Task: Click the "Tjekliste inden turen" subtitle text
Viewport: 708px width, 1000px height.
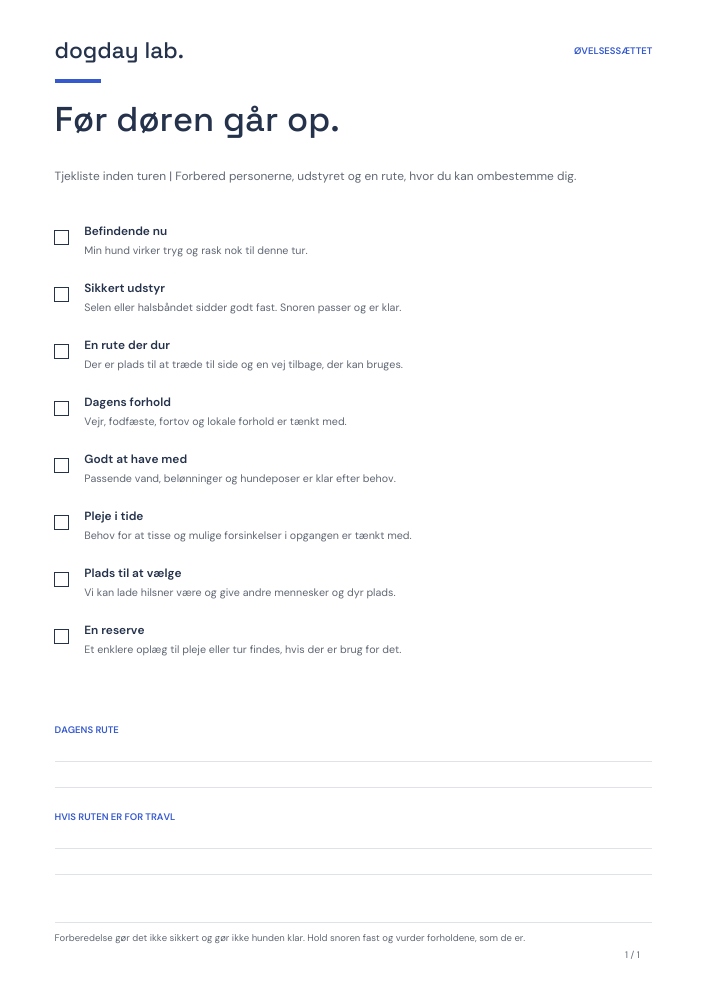Action: click(x=110, y=176)
